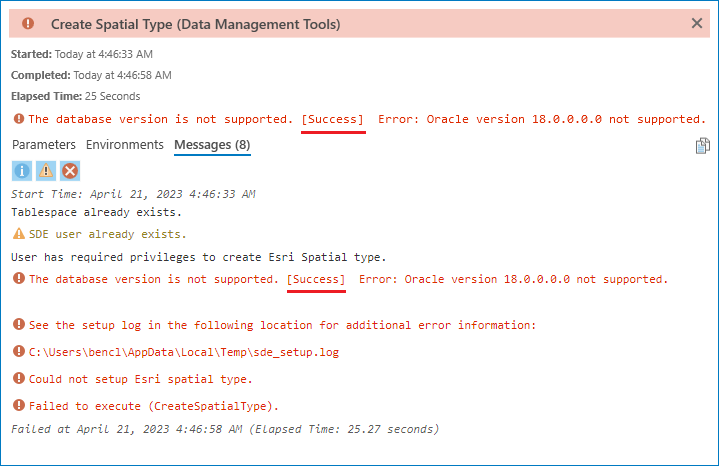The height and width of the screenshot is (466, 719).
Task: Toggle the error messages filter icon
Action: [70, 171]
